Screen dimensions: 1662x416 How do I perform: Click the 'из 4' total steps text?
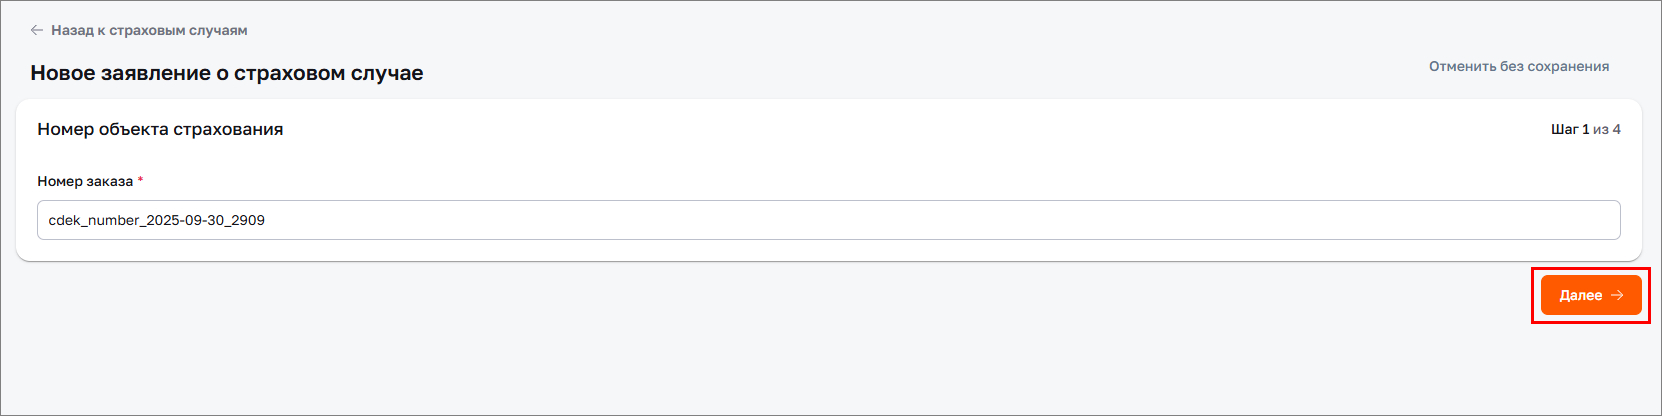1607,129
